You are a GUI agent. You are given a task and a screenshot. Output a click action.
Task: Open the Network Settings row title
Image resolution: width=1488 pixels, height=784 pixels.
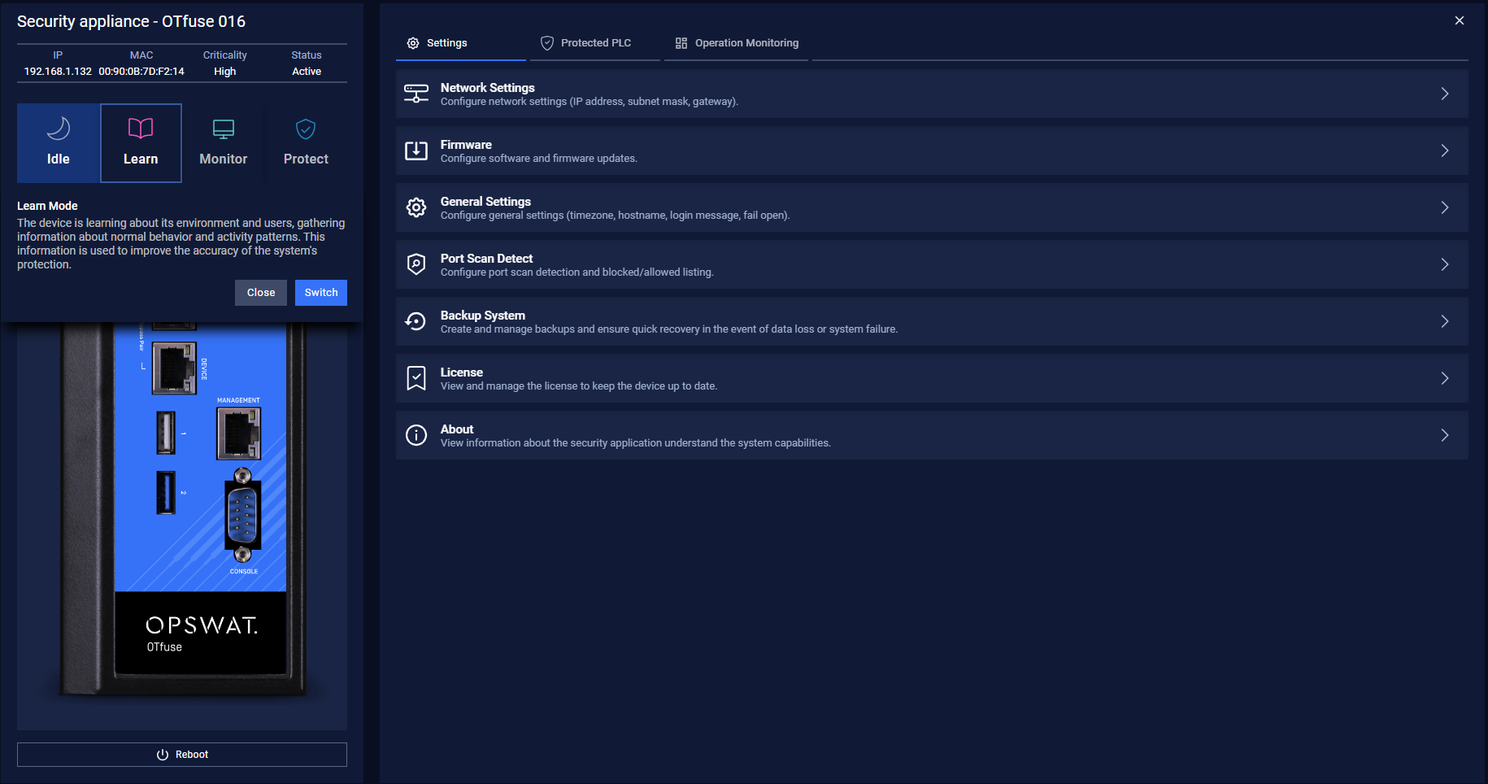pyautogui.click(x=487, y=88)
